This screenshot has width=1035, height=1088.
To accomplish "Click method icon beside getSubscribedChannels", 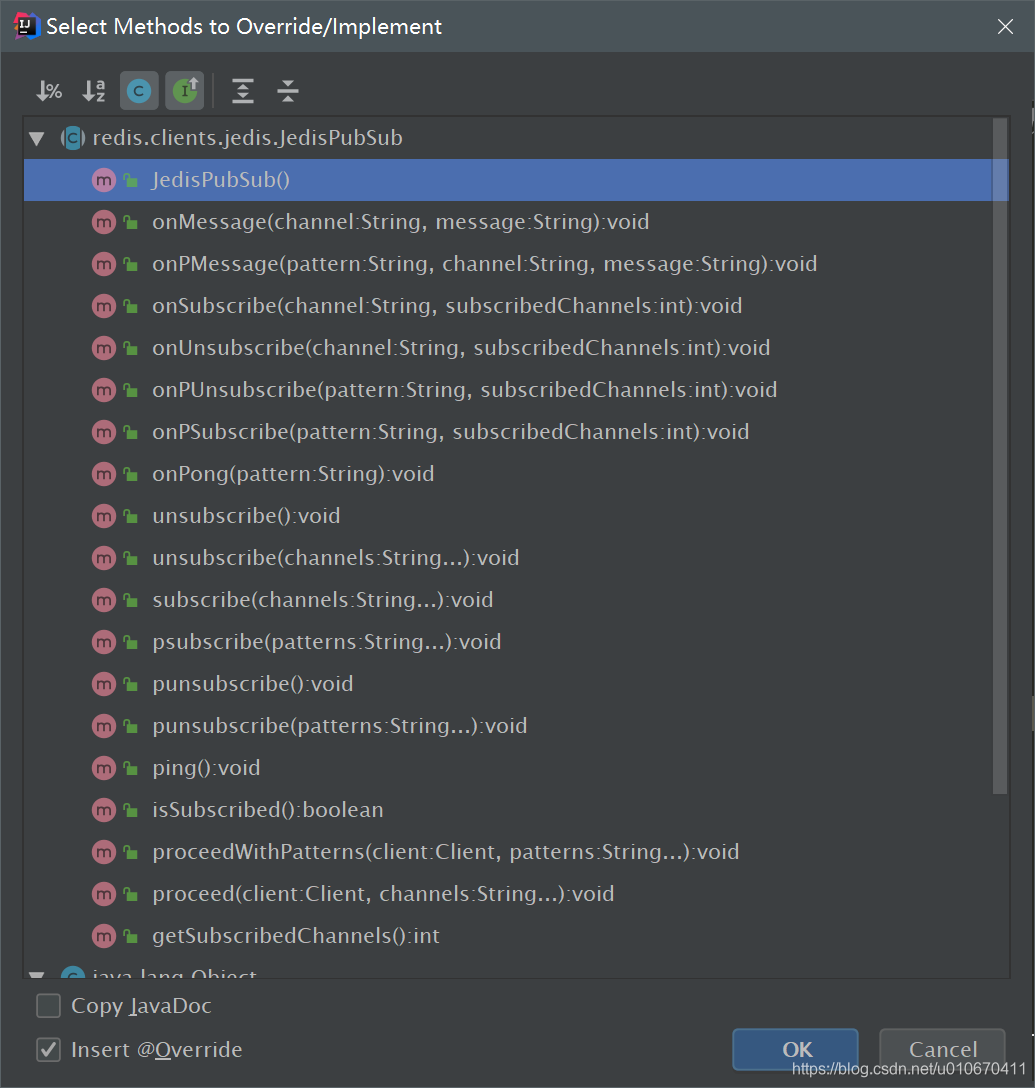I will 104,936.
